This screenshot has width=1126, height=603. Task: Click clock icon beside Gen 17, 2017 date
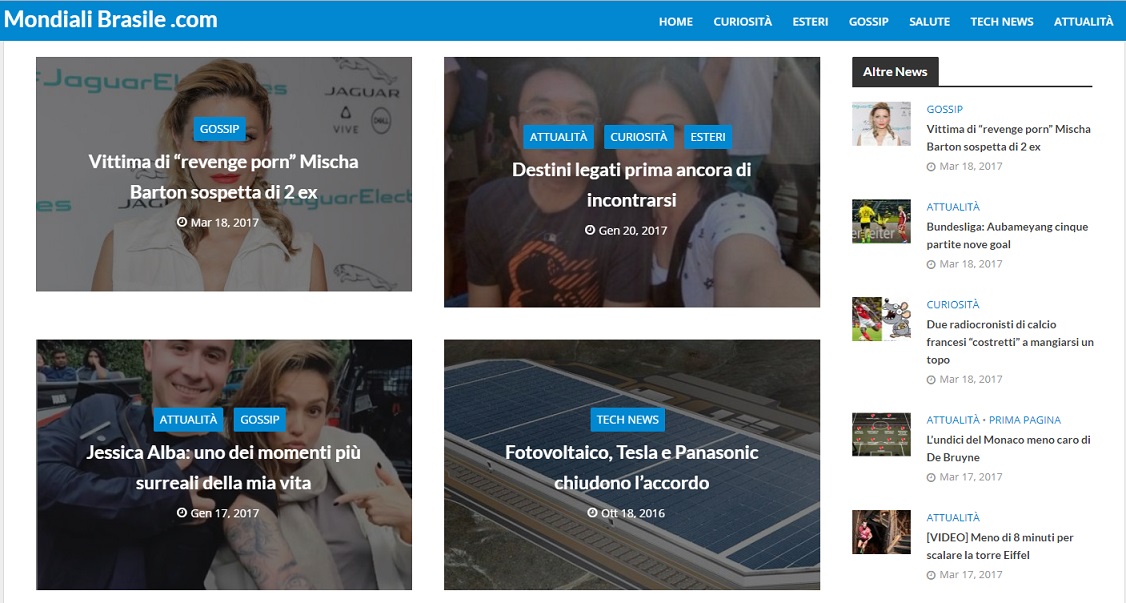pos(182,513)
